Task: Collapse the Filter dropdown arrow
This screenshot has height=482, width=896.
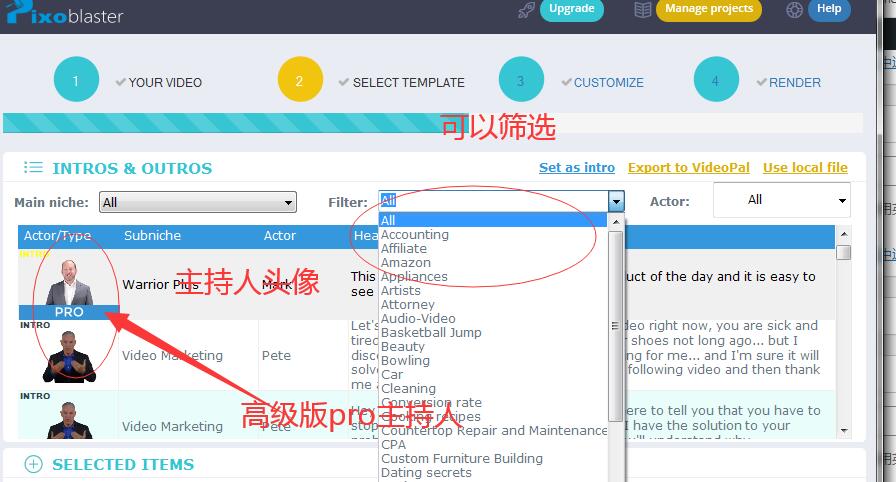Action: (616, 202)
